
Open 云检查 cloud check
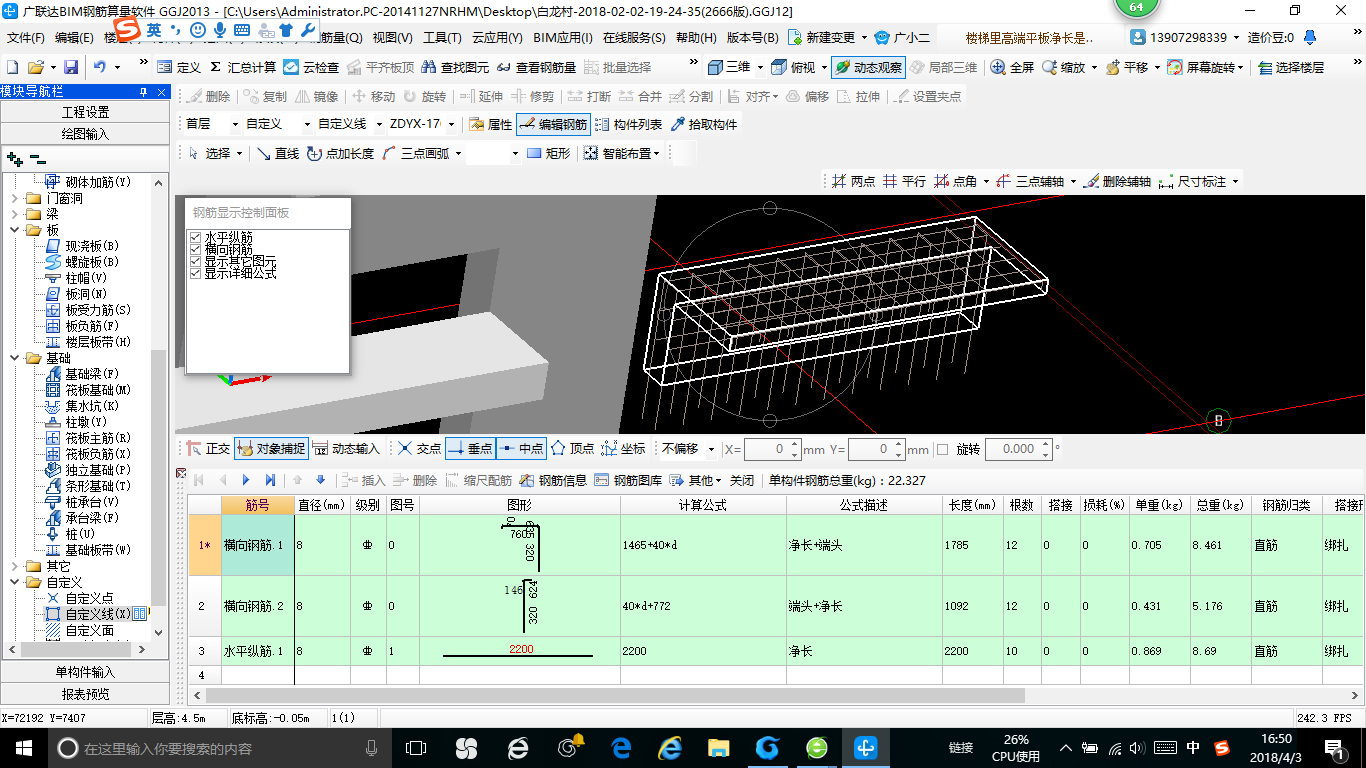pos(311,67)
